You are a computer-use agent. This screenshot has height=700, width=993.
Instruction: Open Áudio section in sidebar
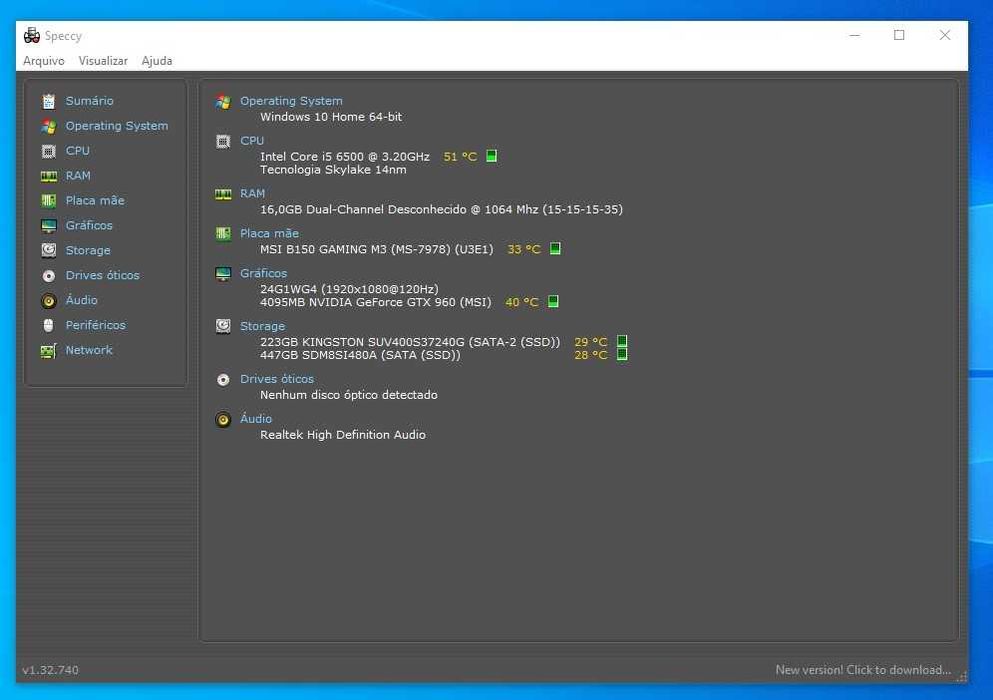(82, 300)
